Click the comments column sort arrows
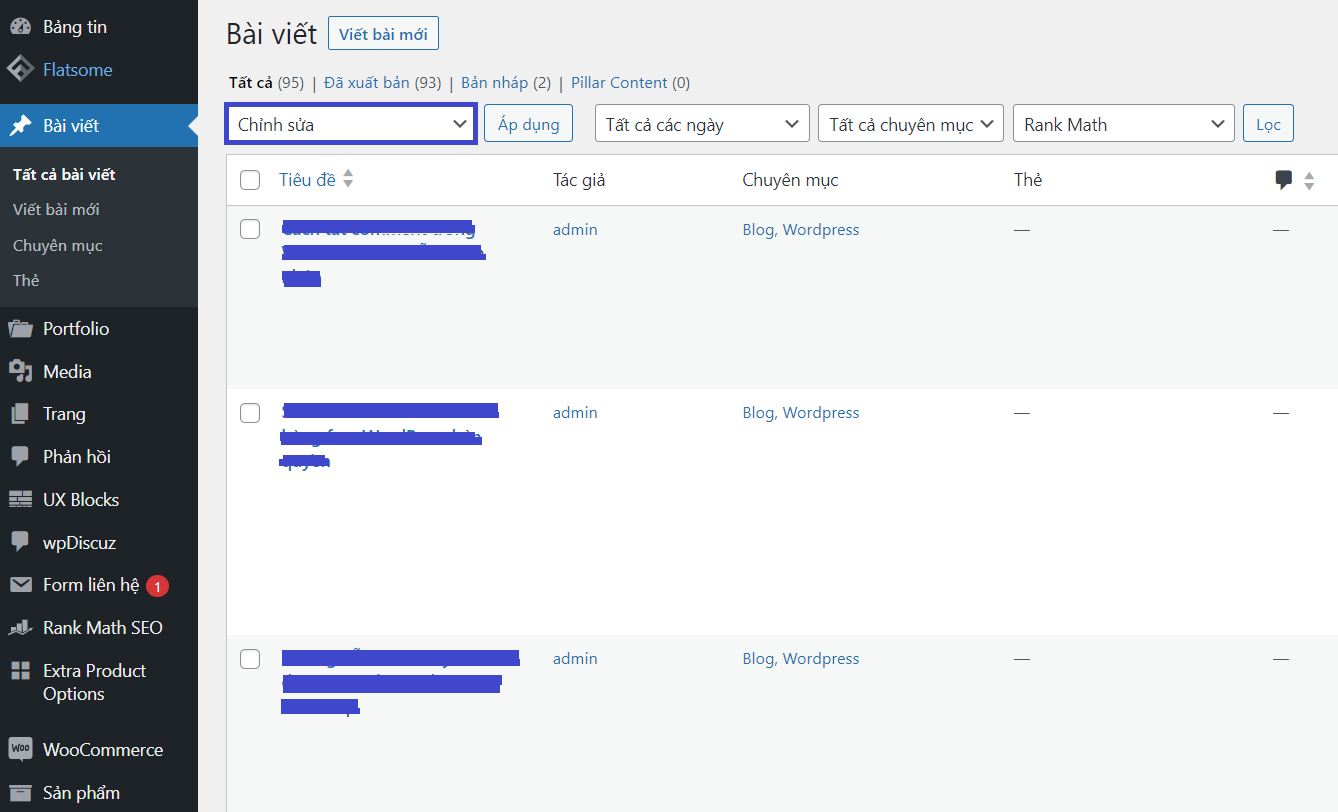 point(1309,181)
